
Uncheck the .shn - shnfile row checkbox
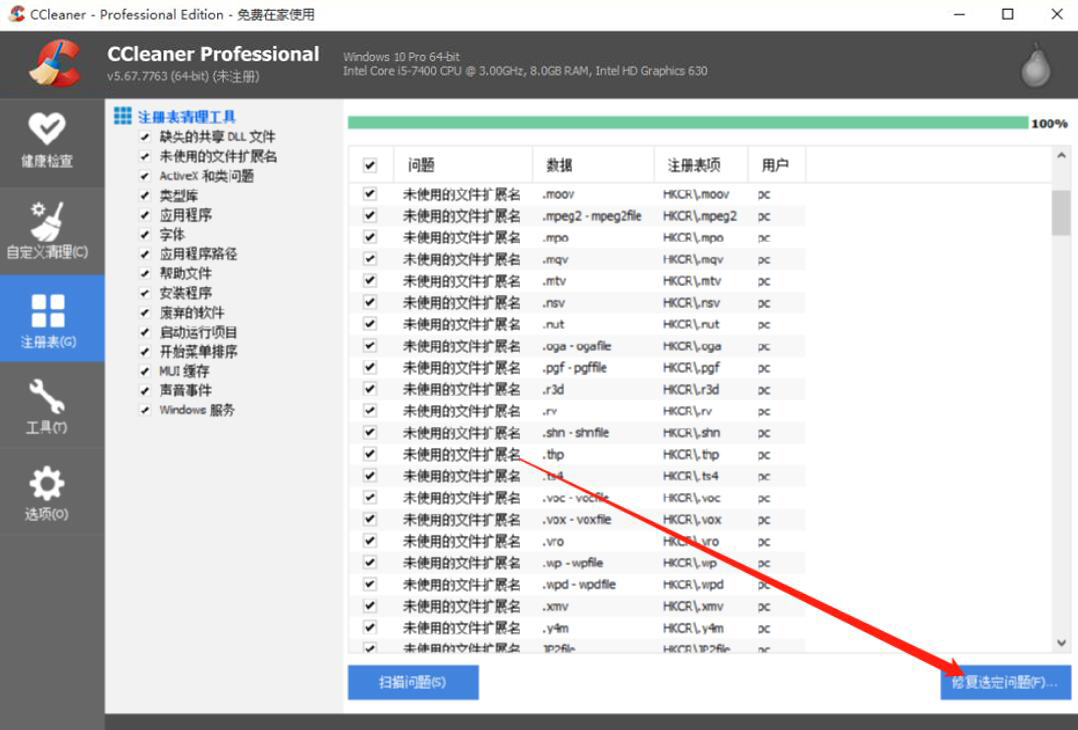tap(370, 432)
